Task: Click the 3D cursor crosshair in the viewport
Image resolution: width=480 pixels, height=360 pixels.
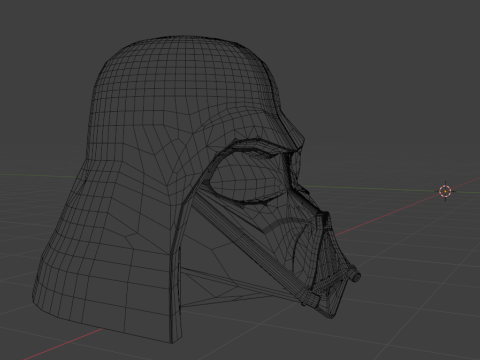Action: (445, 191)
